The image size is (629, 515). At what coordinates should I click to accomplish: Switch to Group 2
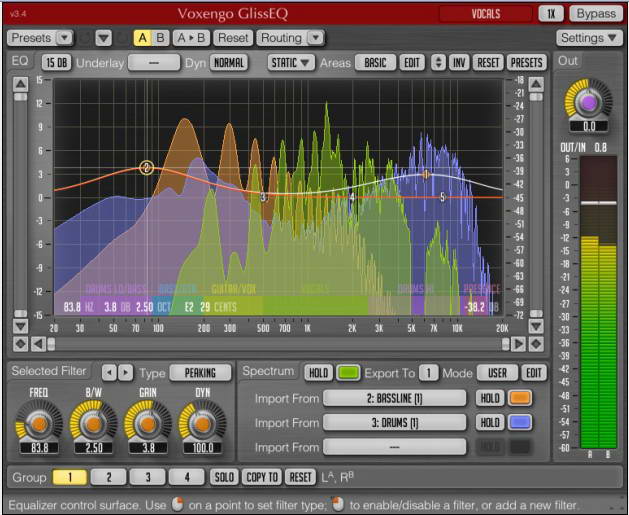(x=108, y=477)
